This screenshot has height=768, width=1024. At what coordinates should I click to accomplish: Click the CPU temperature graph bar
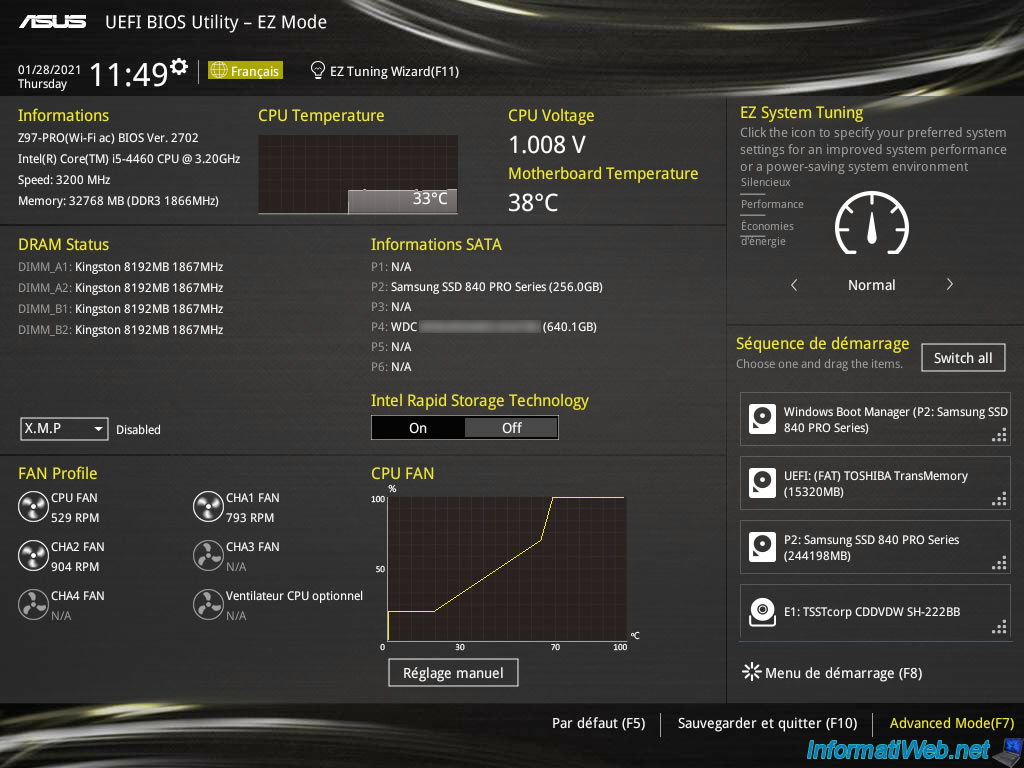pyautogui.click(x=402, y=201)
